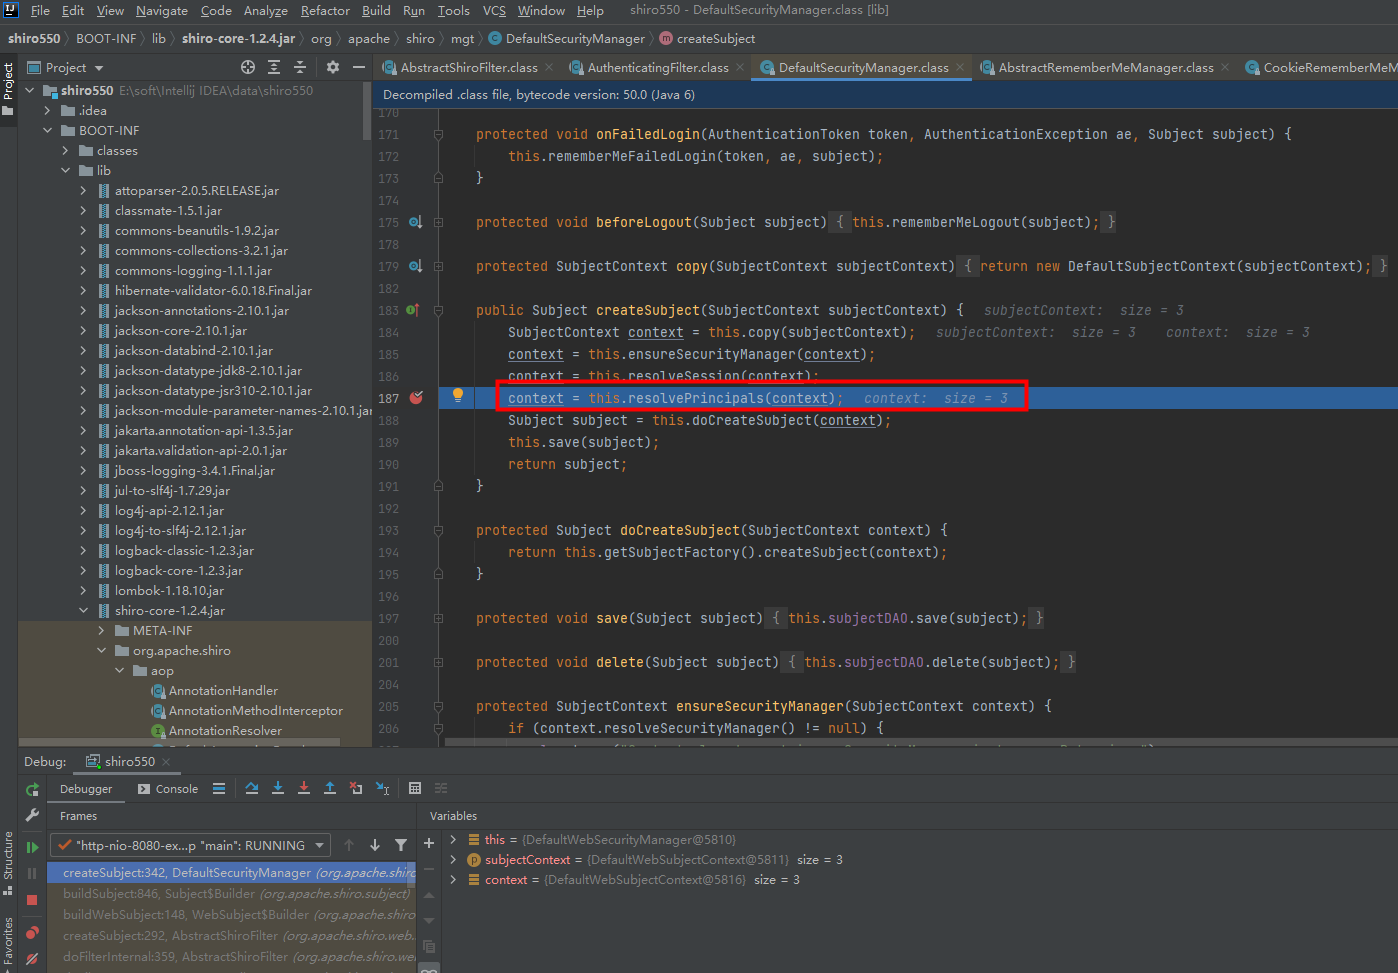1398x973 pixels.
Task: Open the Console tab in debugger
Action: [x=168, y=789]
